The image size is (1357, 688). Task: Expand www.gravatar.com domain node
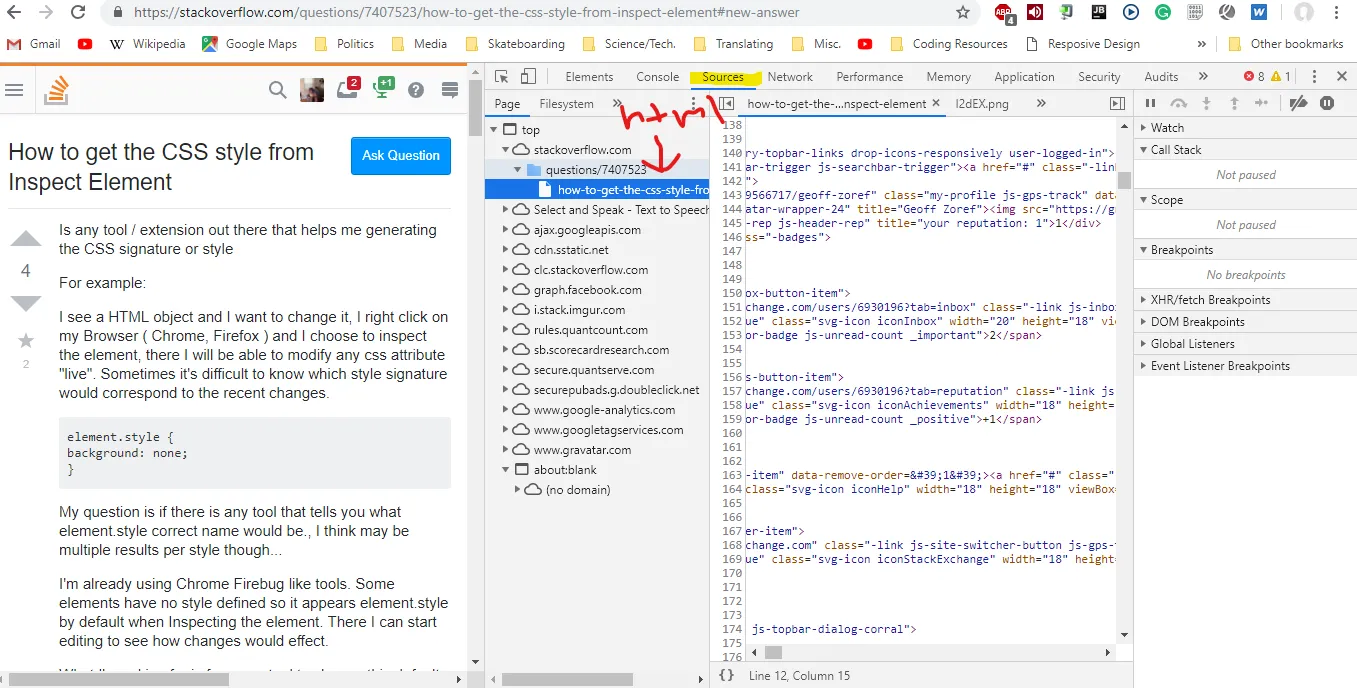(x=507, y=450)
